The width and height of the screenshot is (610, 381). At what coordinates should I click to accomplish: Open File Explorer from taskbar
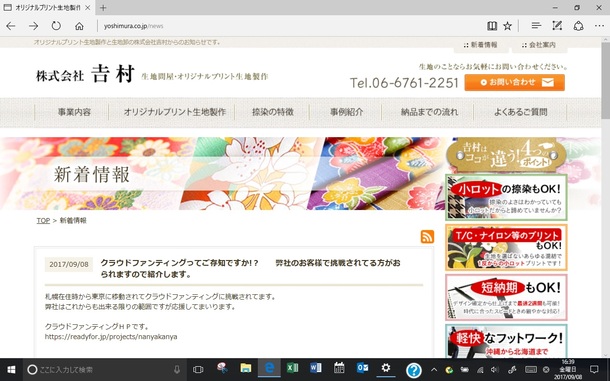(245, 368)
